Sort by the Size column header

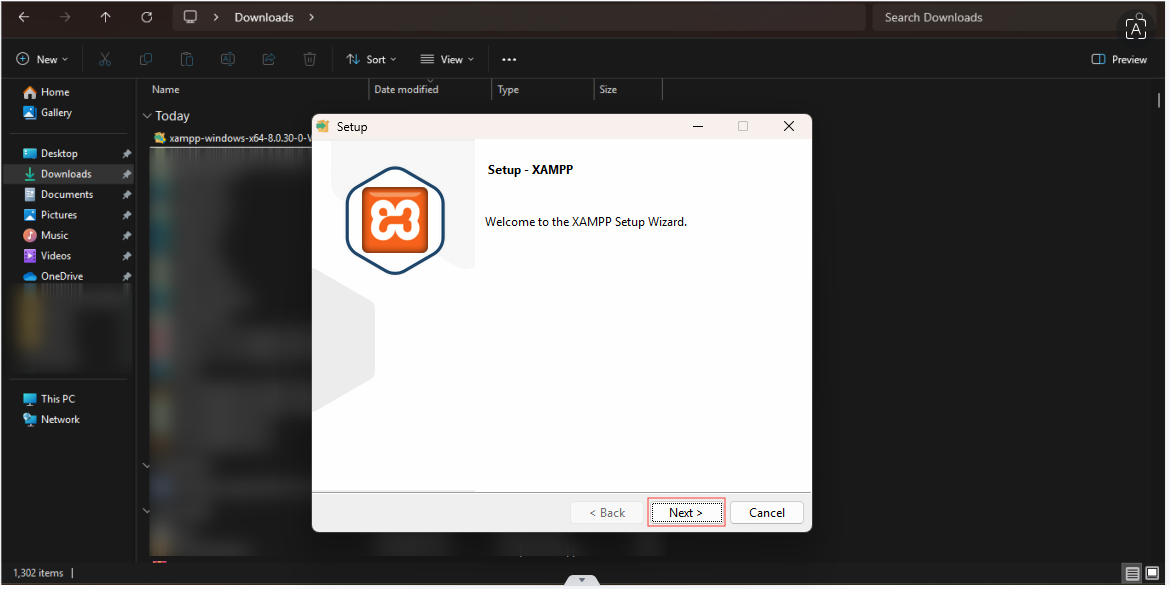tap(608, 90)
